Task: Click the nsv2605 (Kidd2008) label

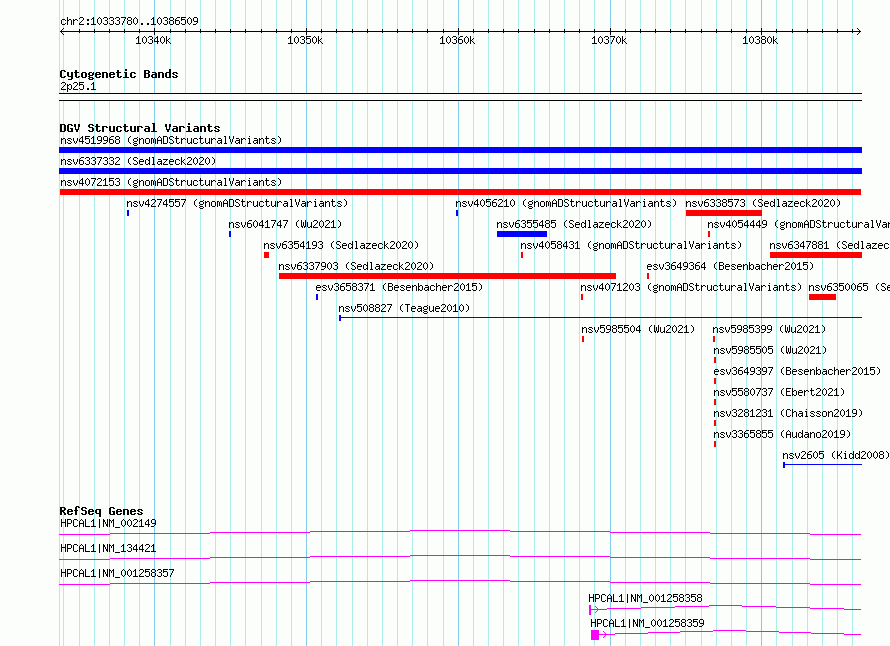Action: 836,455
